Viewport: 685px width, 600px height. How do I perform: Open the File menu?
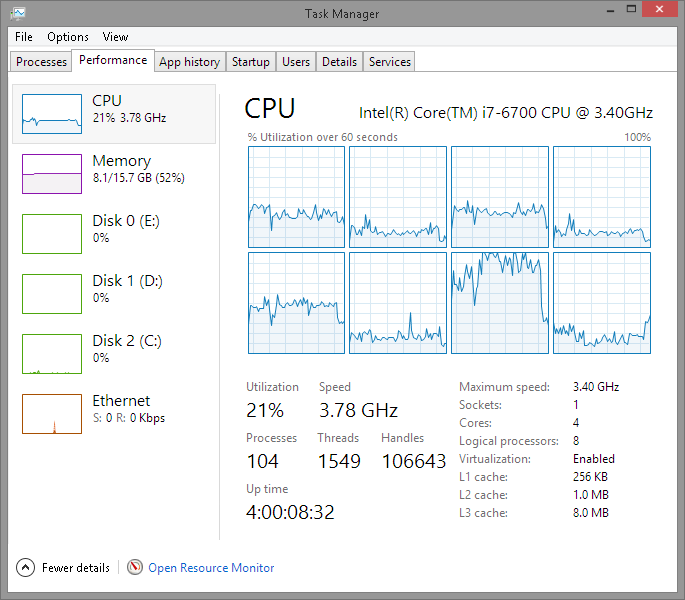[x=24, y=37]
